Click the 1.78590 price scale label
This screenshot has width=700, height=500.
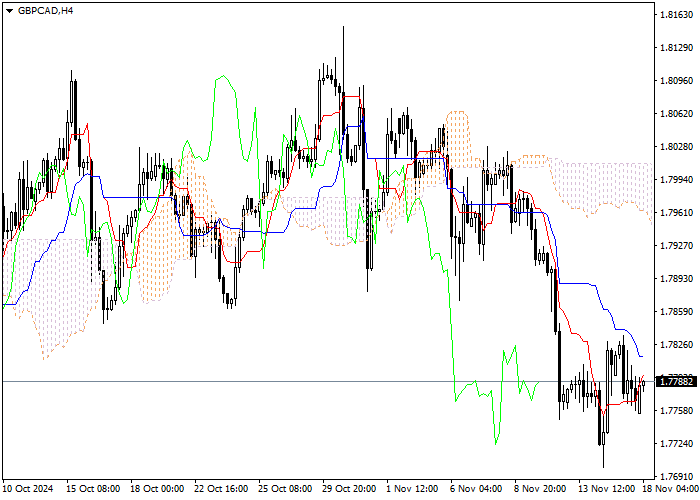[676, 312]
